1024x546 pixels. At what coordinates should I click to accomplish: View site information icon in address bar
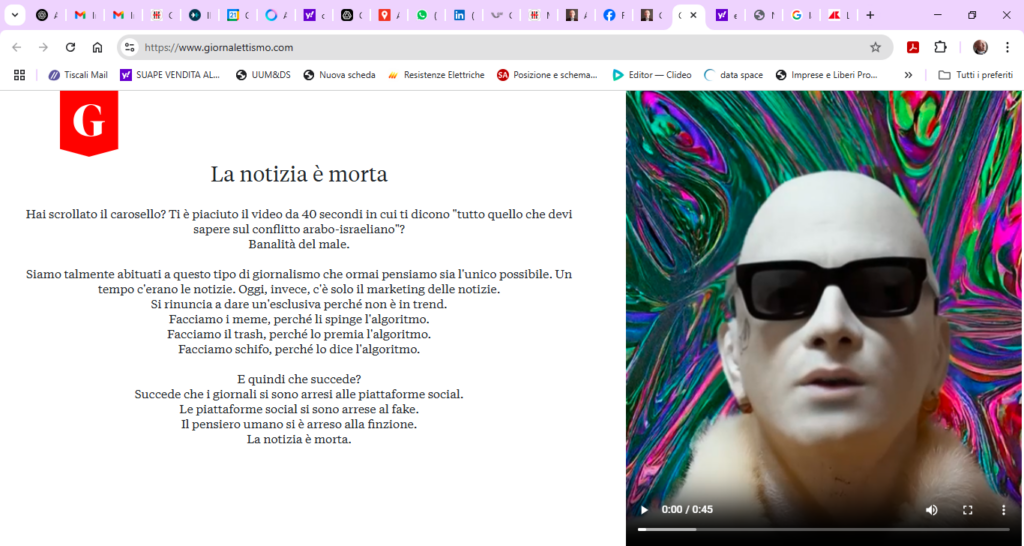click(x=130, y=47)
